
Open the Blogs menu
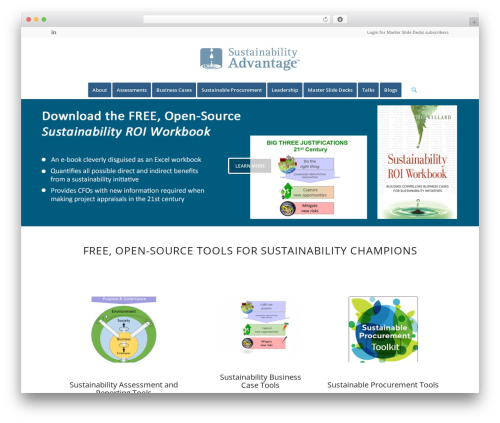(x=390, y=90)
